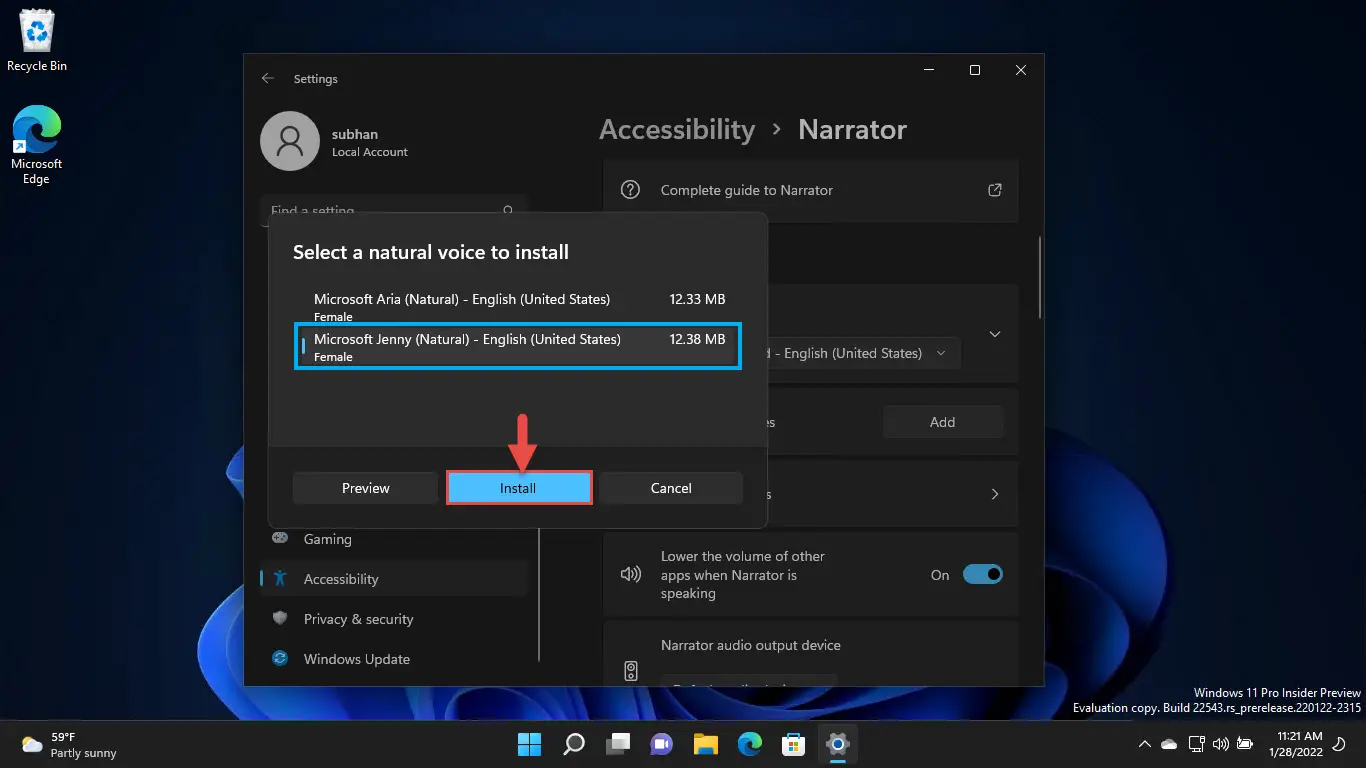
Task: Click the Narrator audio output device row
Action: (811, 654)
